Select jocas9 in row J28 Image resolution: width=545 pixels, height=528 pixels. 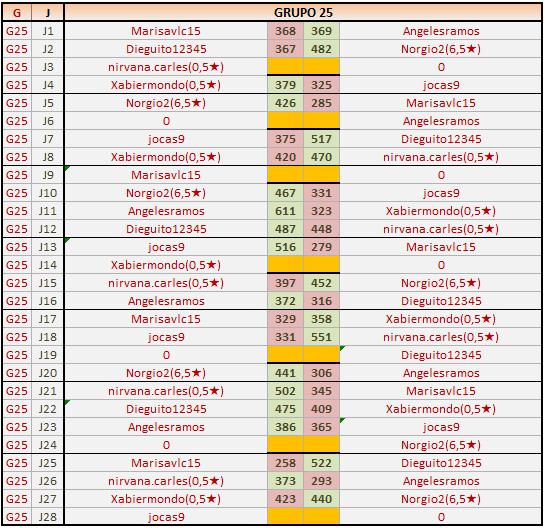point(166,517)
